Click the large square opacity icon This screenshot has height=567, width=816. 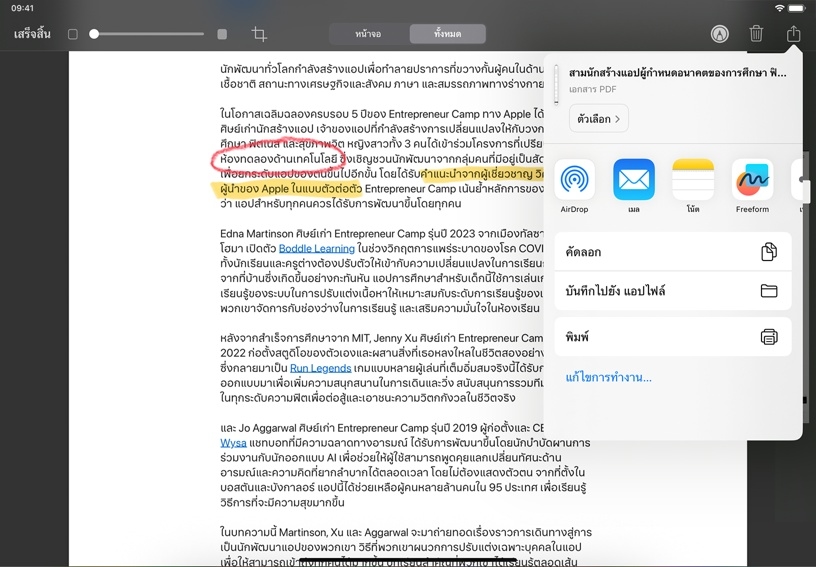[x=222, y=34]
